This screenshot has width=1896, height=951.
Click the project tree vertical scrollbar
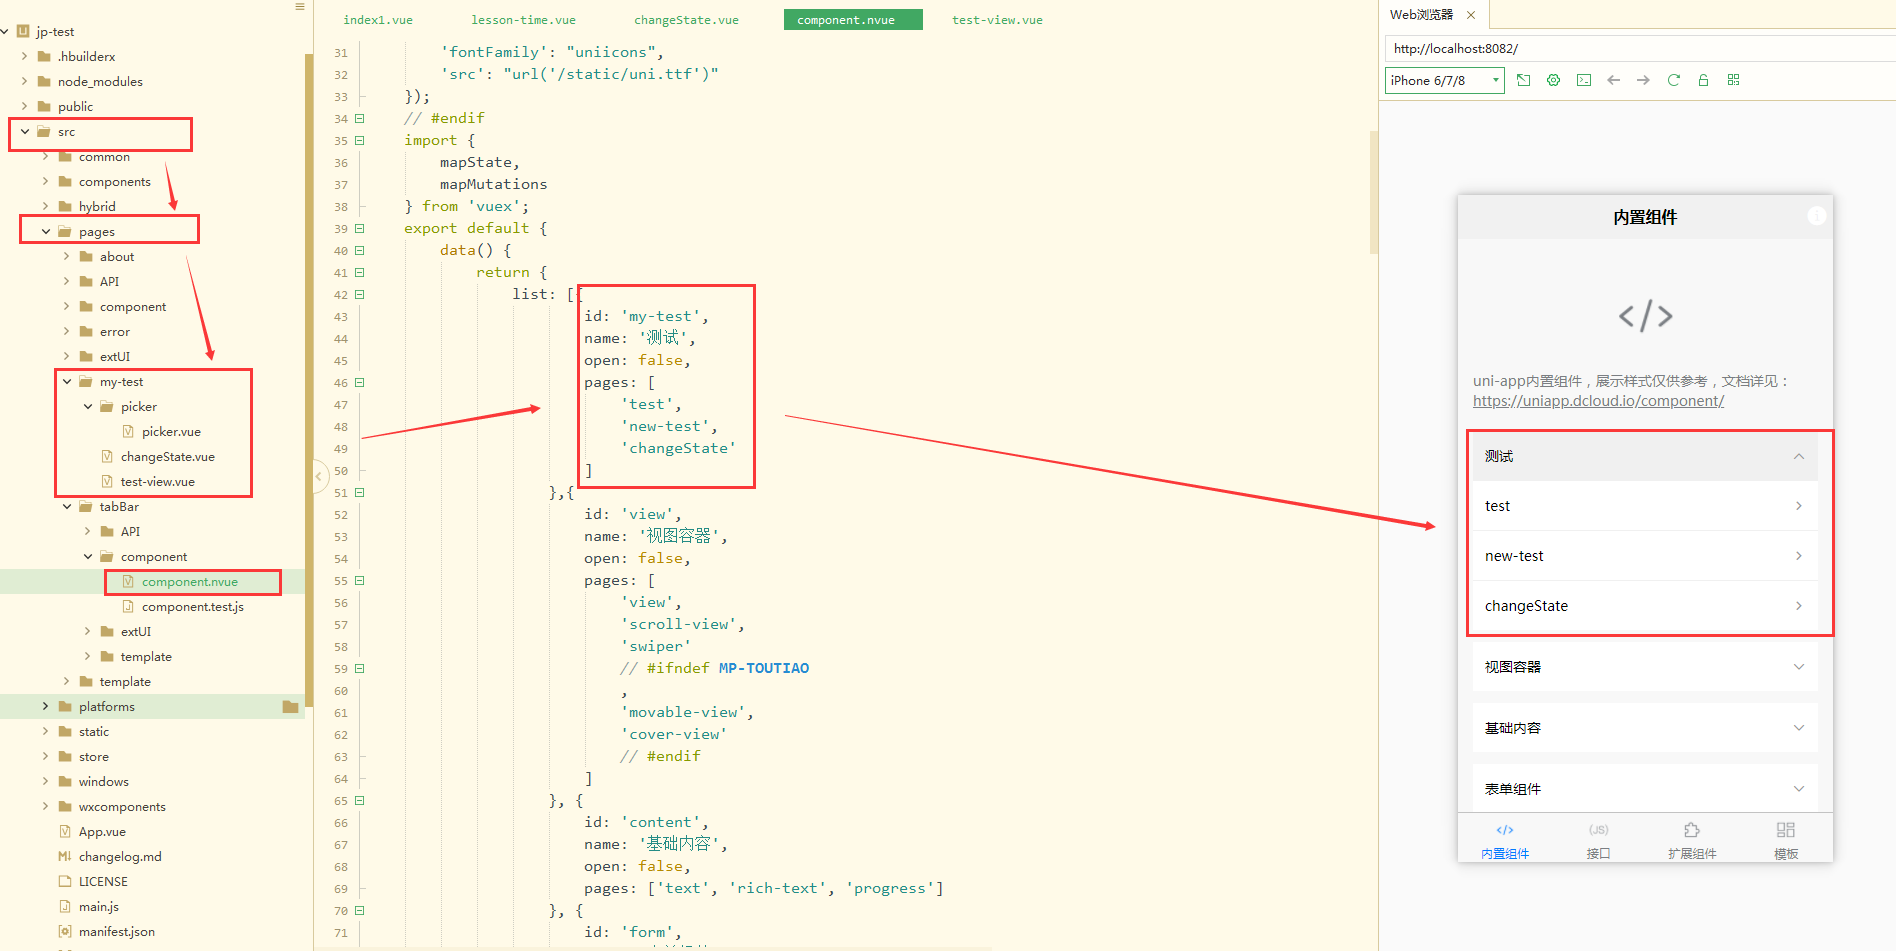click(309, 380)
